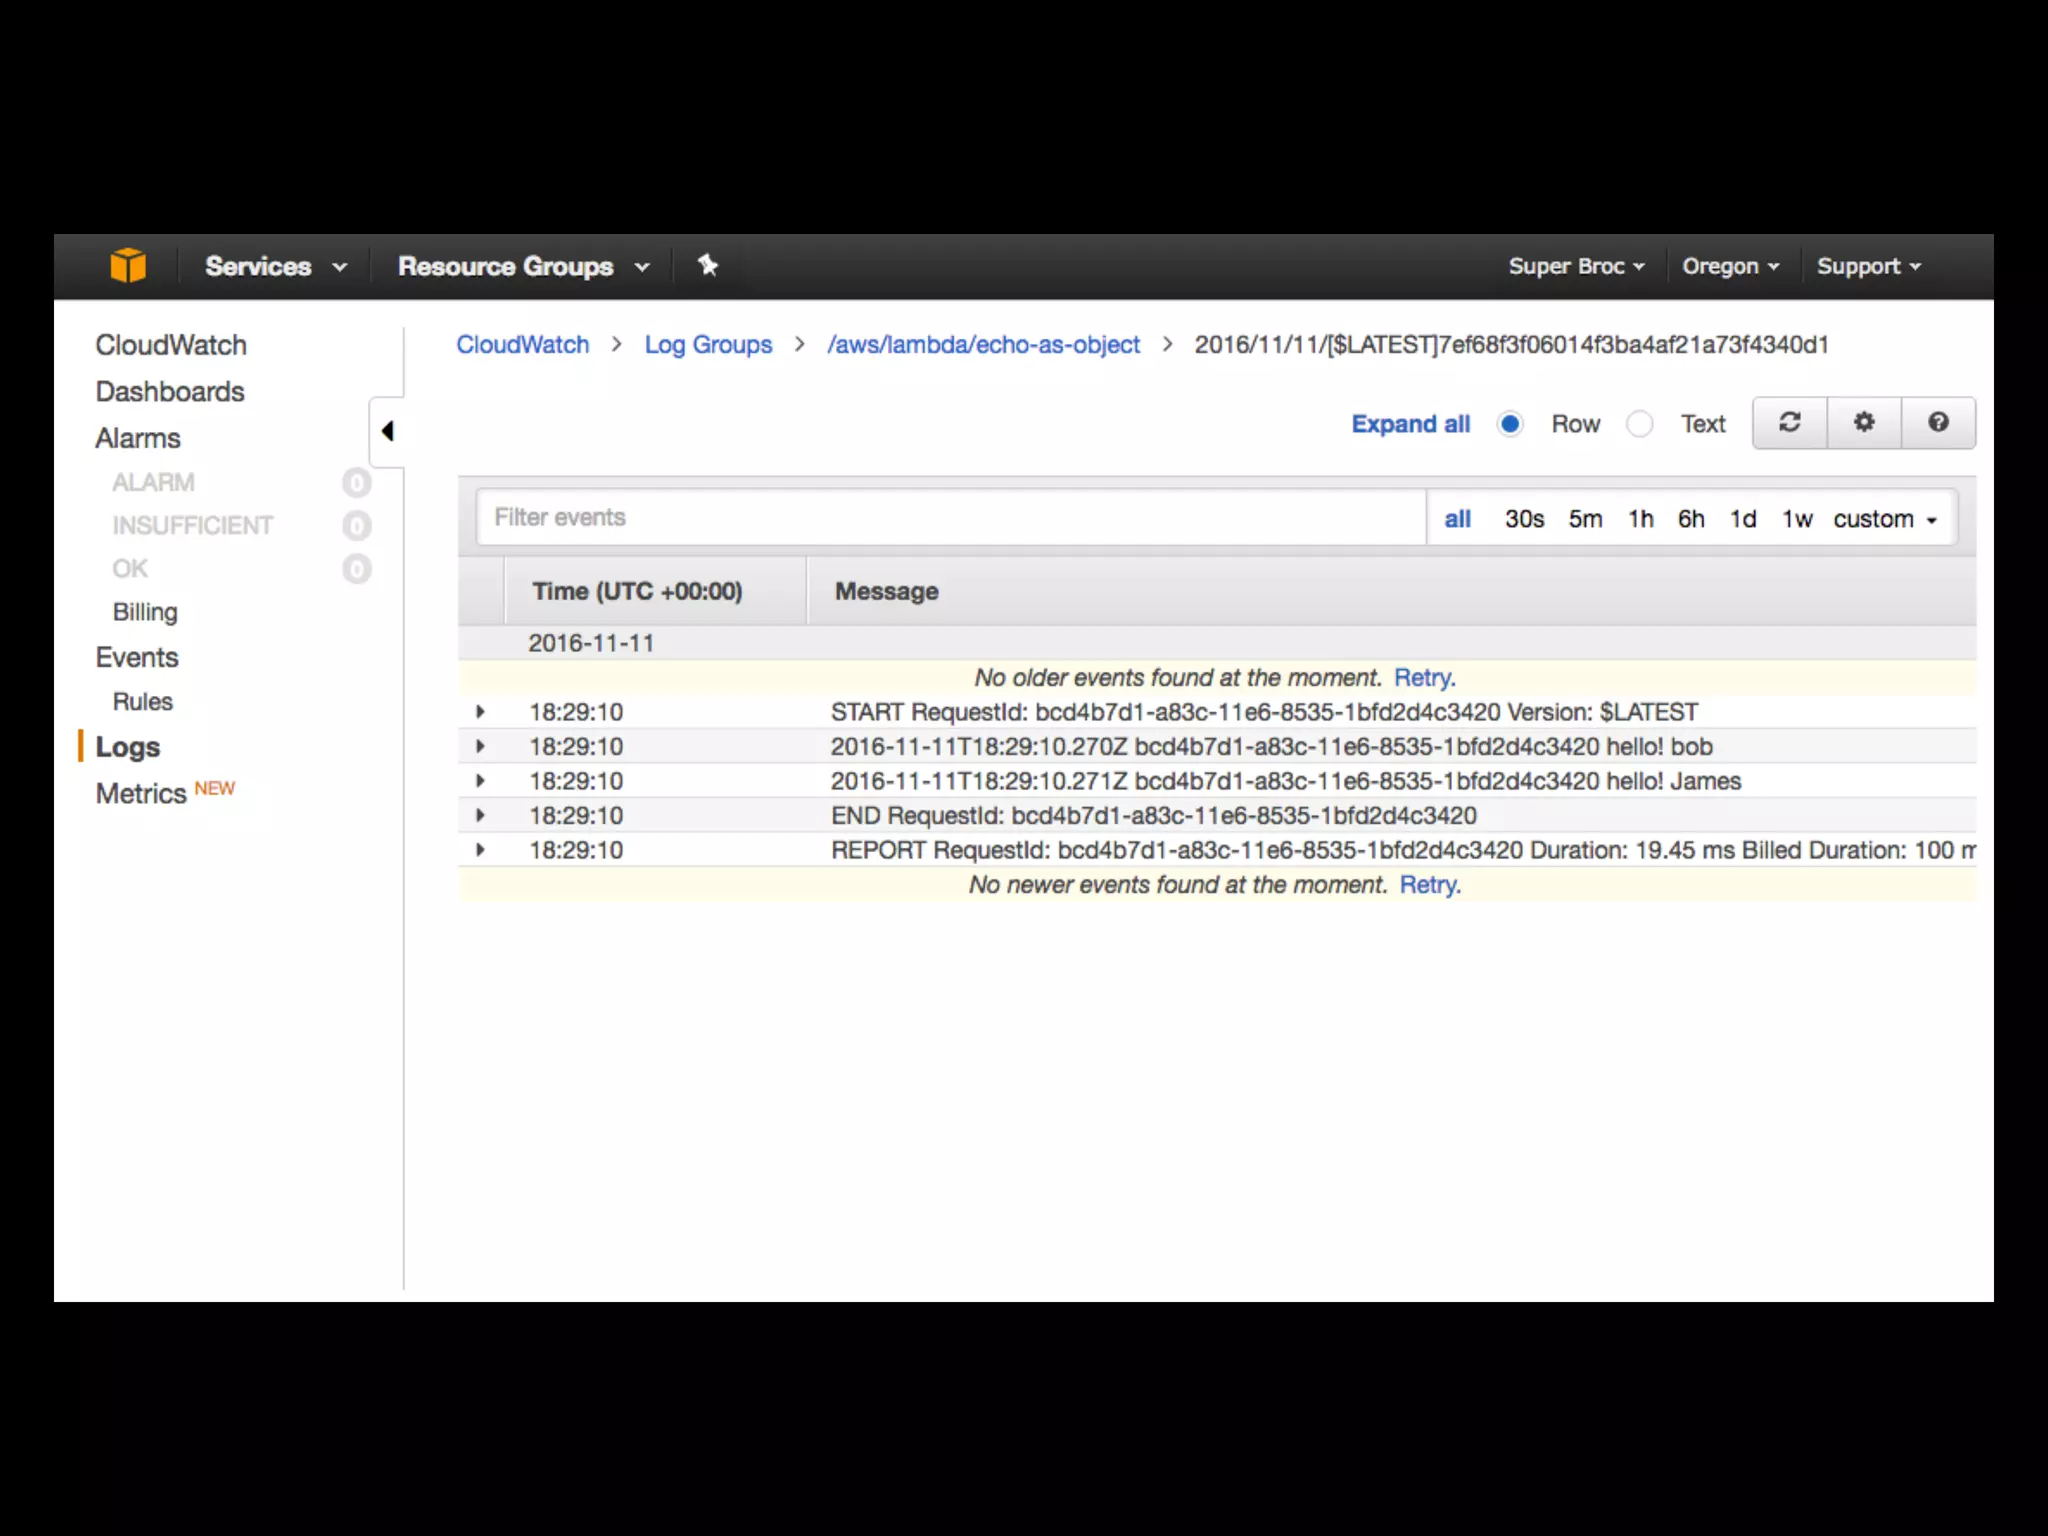Click the AWS orange cube logo
The image size is (2048, 1536).
click(x=128, y=266)
